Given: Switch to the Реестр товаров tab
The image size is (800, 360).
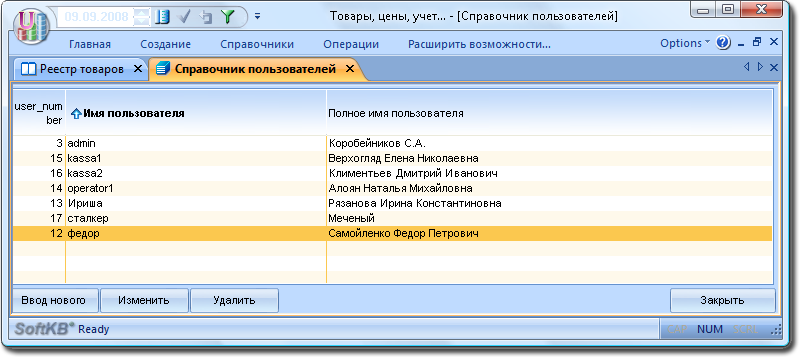Looking at the screenshot, I should click(81, 69).
